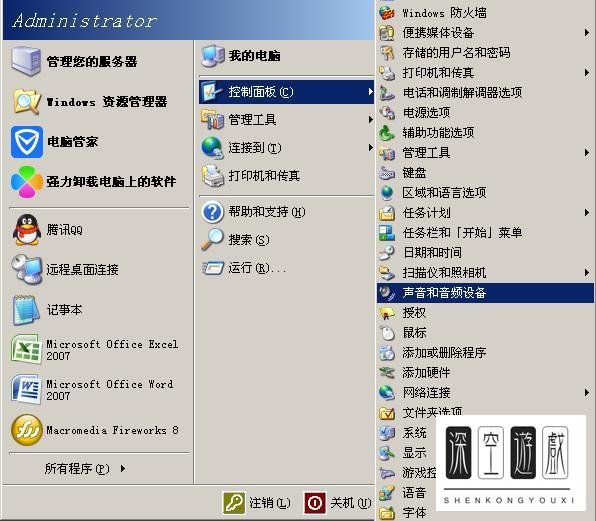This screenshot has height=521, width=596.
Task: Launch Windows 资源管理器 icon
Action: pos(27,101)
